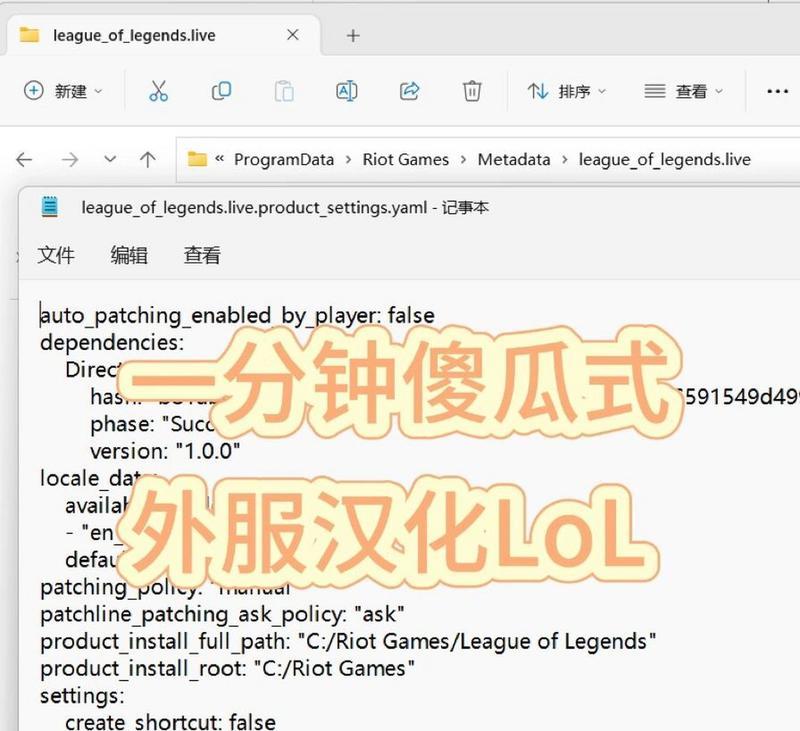Screen dimensions: 800x731
Task: Open the 排序 (Sort) dropdown
Action: 567,91
